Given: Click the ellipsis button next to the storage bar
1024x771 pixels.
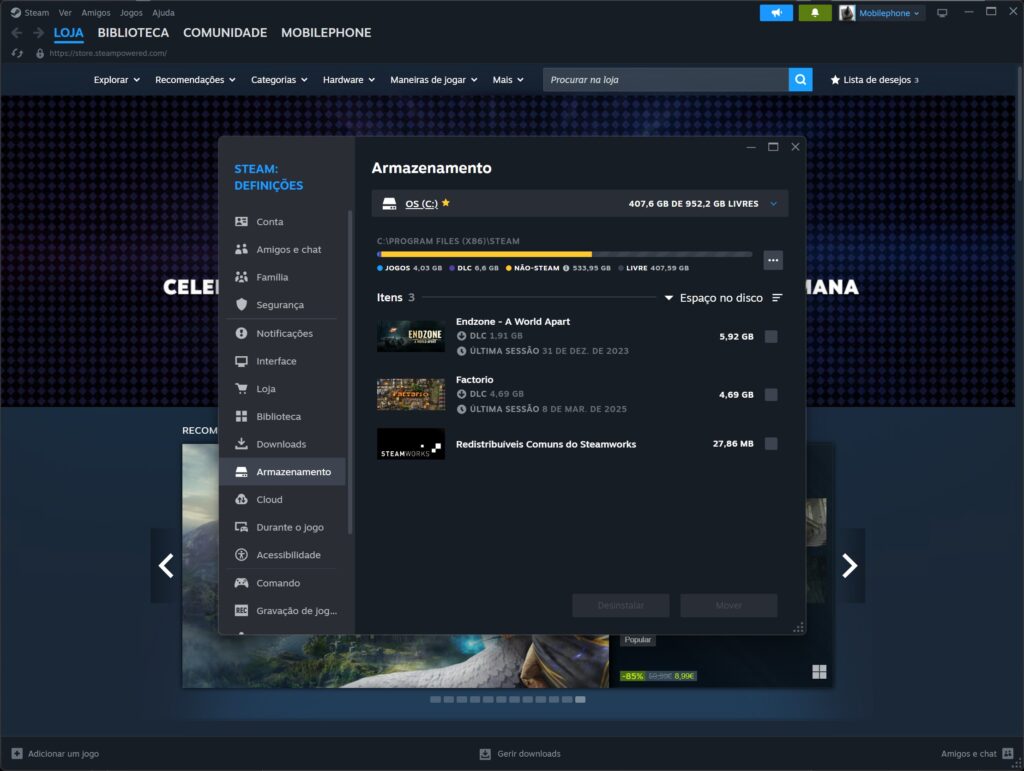Looking at the screenshot, I should coord(772,260).
